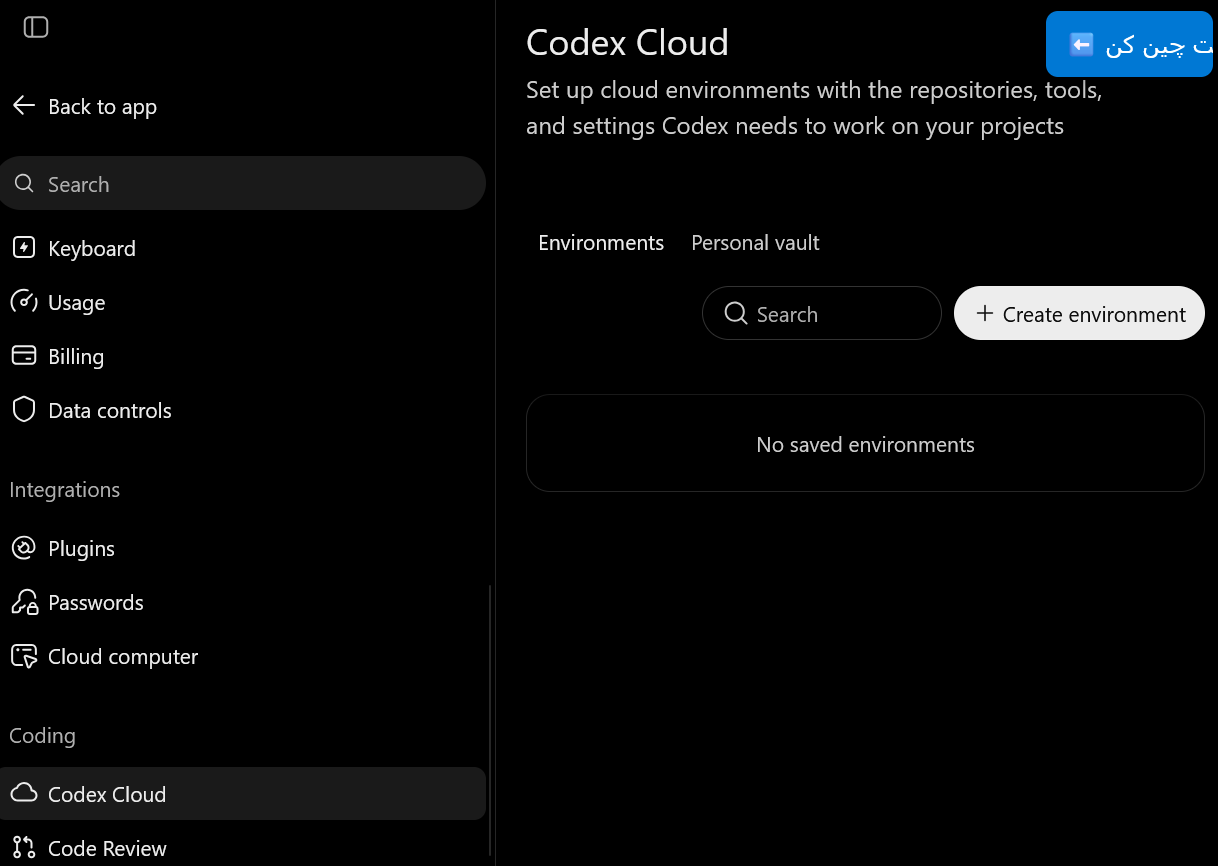
Task: Open Plugins via its sidebar icon
Action: [23, 548]
